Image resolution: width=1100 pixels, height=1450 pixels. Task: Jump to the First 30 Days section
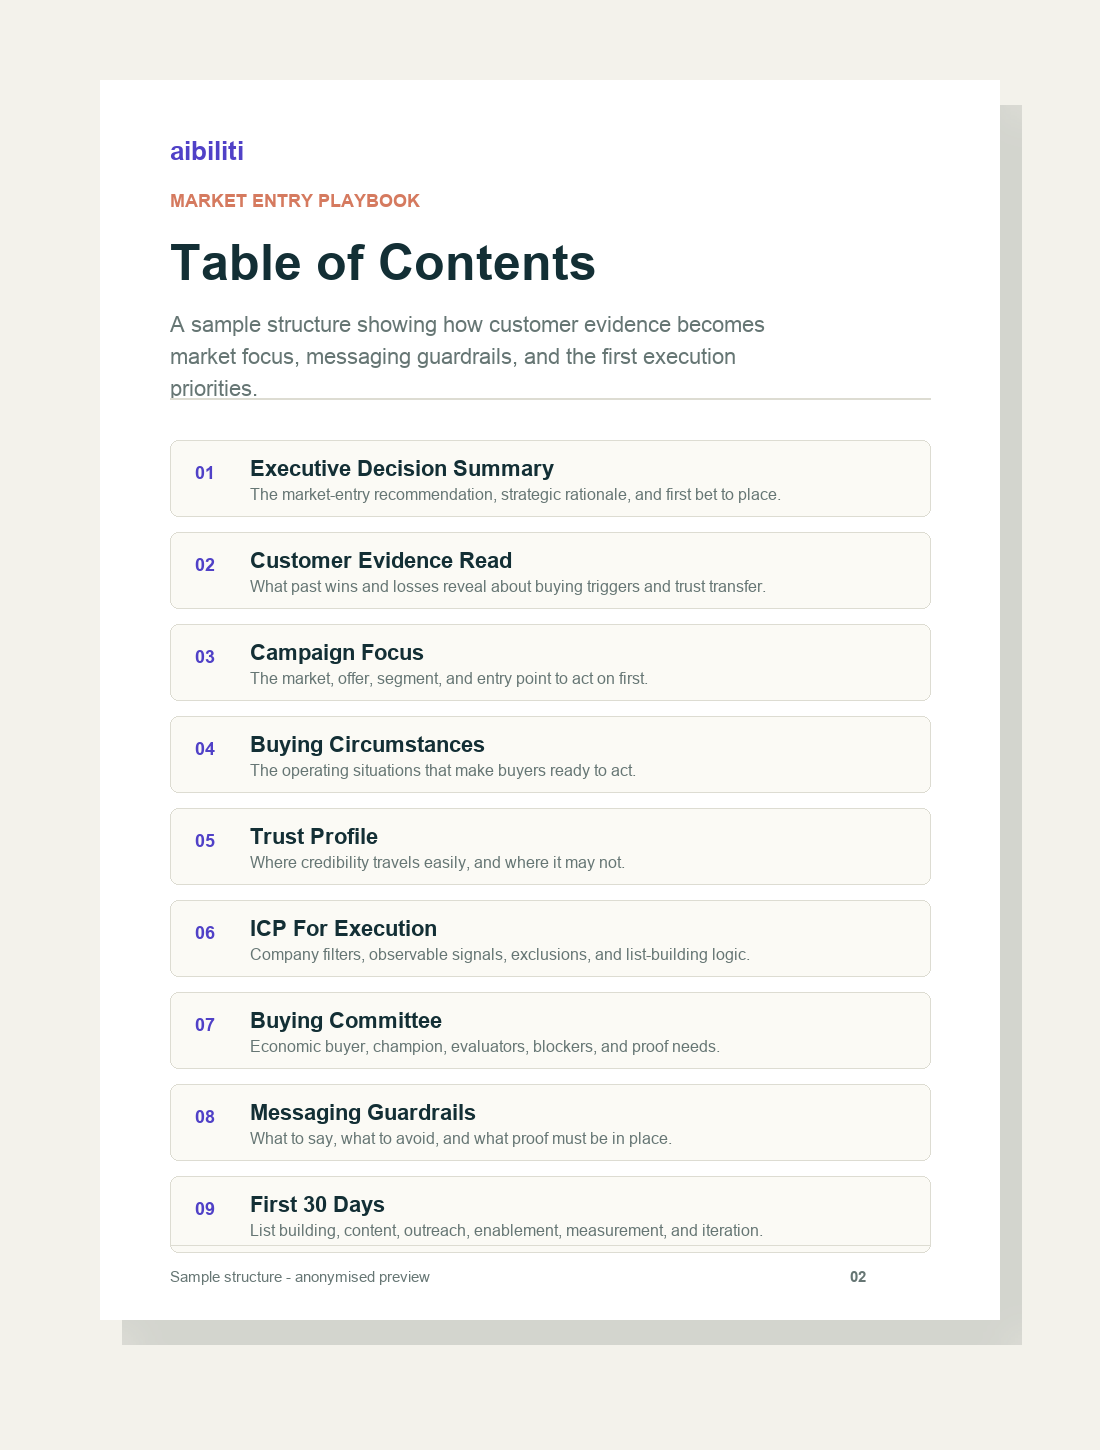click(x=550, y=1215)
